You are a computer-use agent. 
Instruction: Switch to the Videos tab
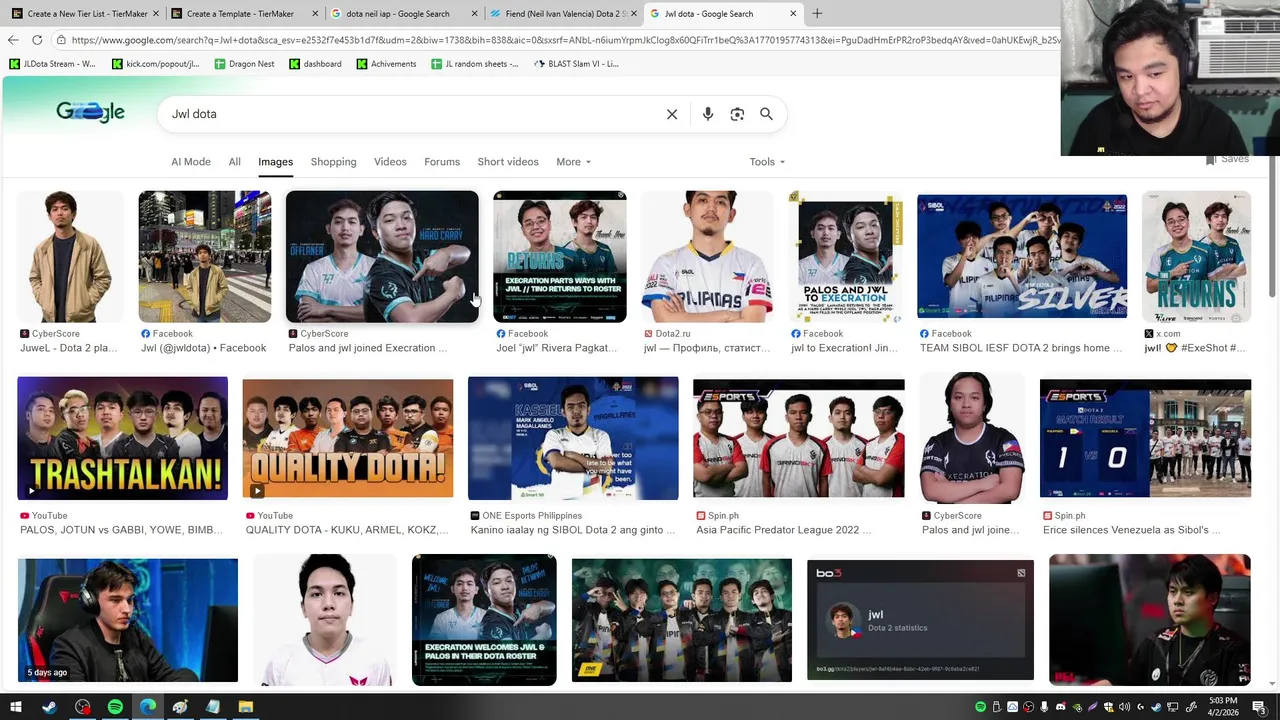point(390,162)
